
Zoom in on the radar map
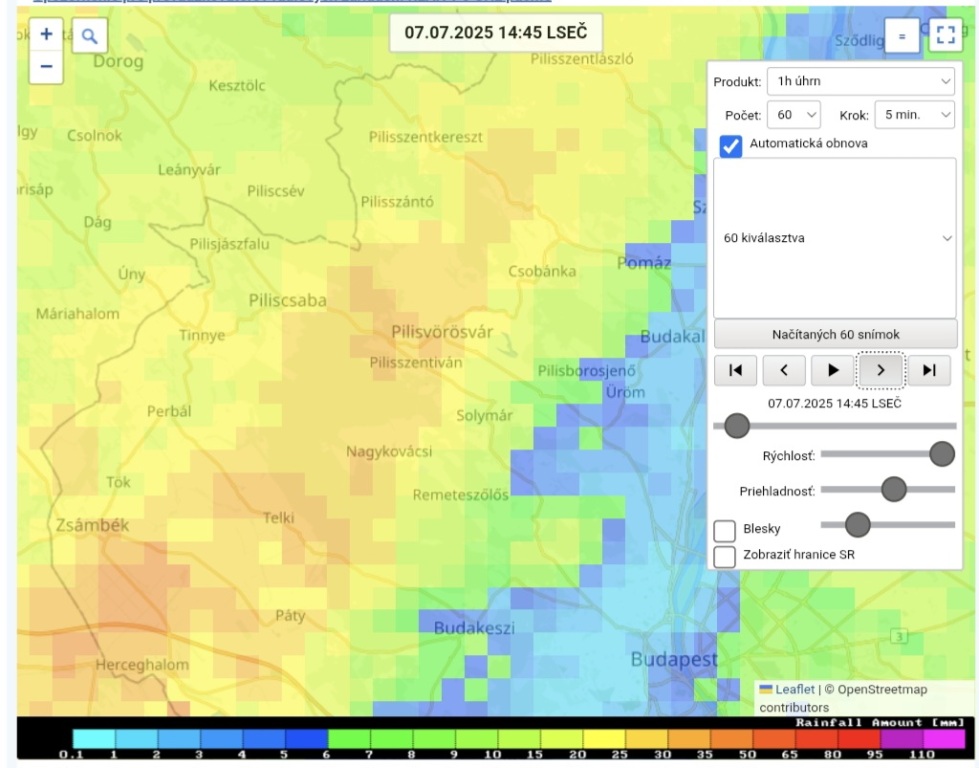tap(45, 34)
